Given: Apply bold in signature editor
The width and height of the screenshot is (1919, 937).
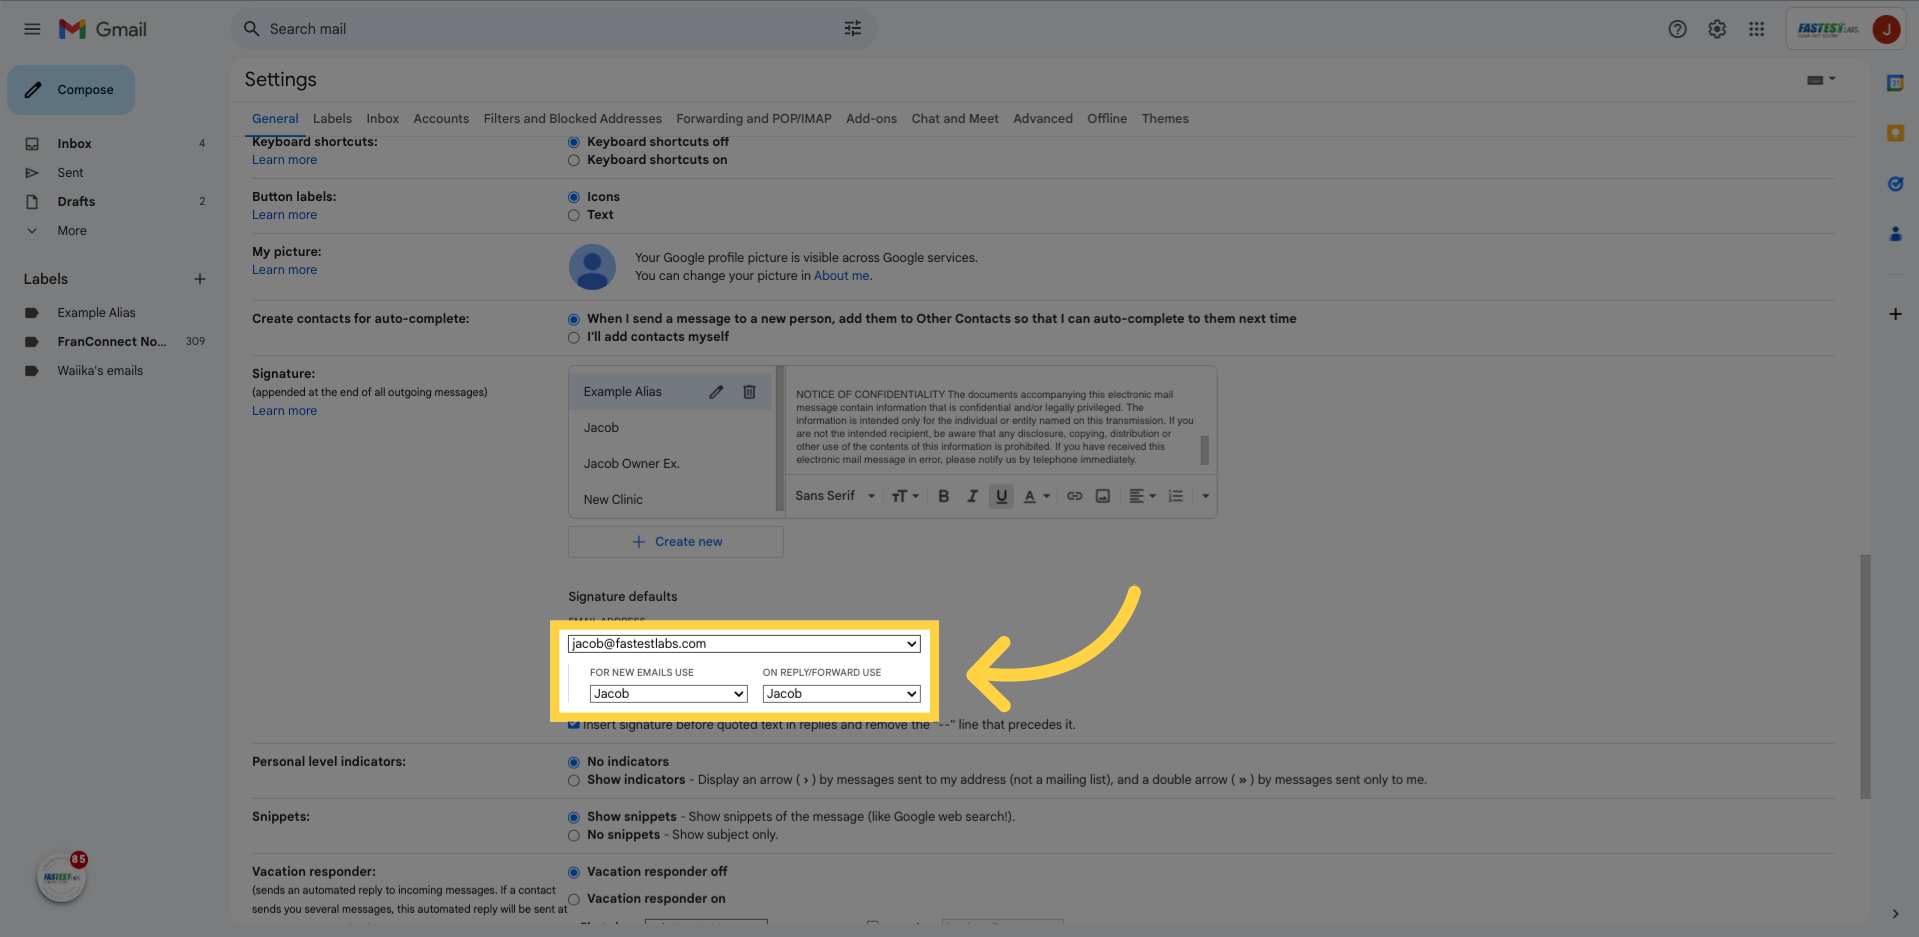Looking at the screenshot, I should coord(943,496).
